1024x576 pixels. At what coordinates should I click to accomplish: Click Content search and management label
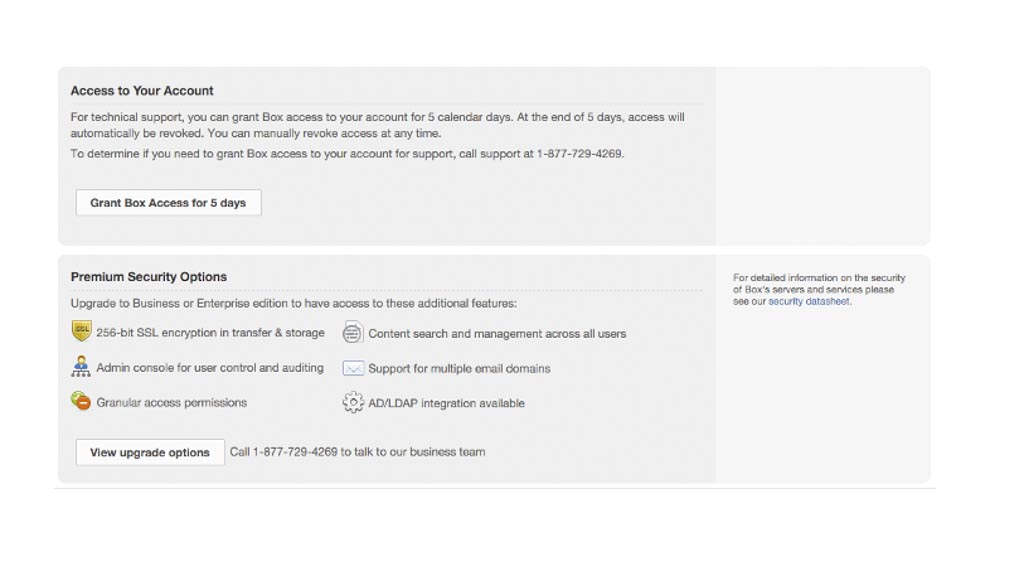click(497, 334)
